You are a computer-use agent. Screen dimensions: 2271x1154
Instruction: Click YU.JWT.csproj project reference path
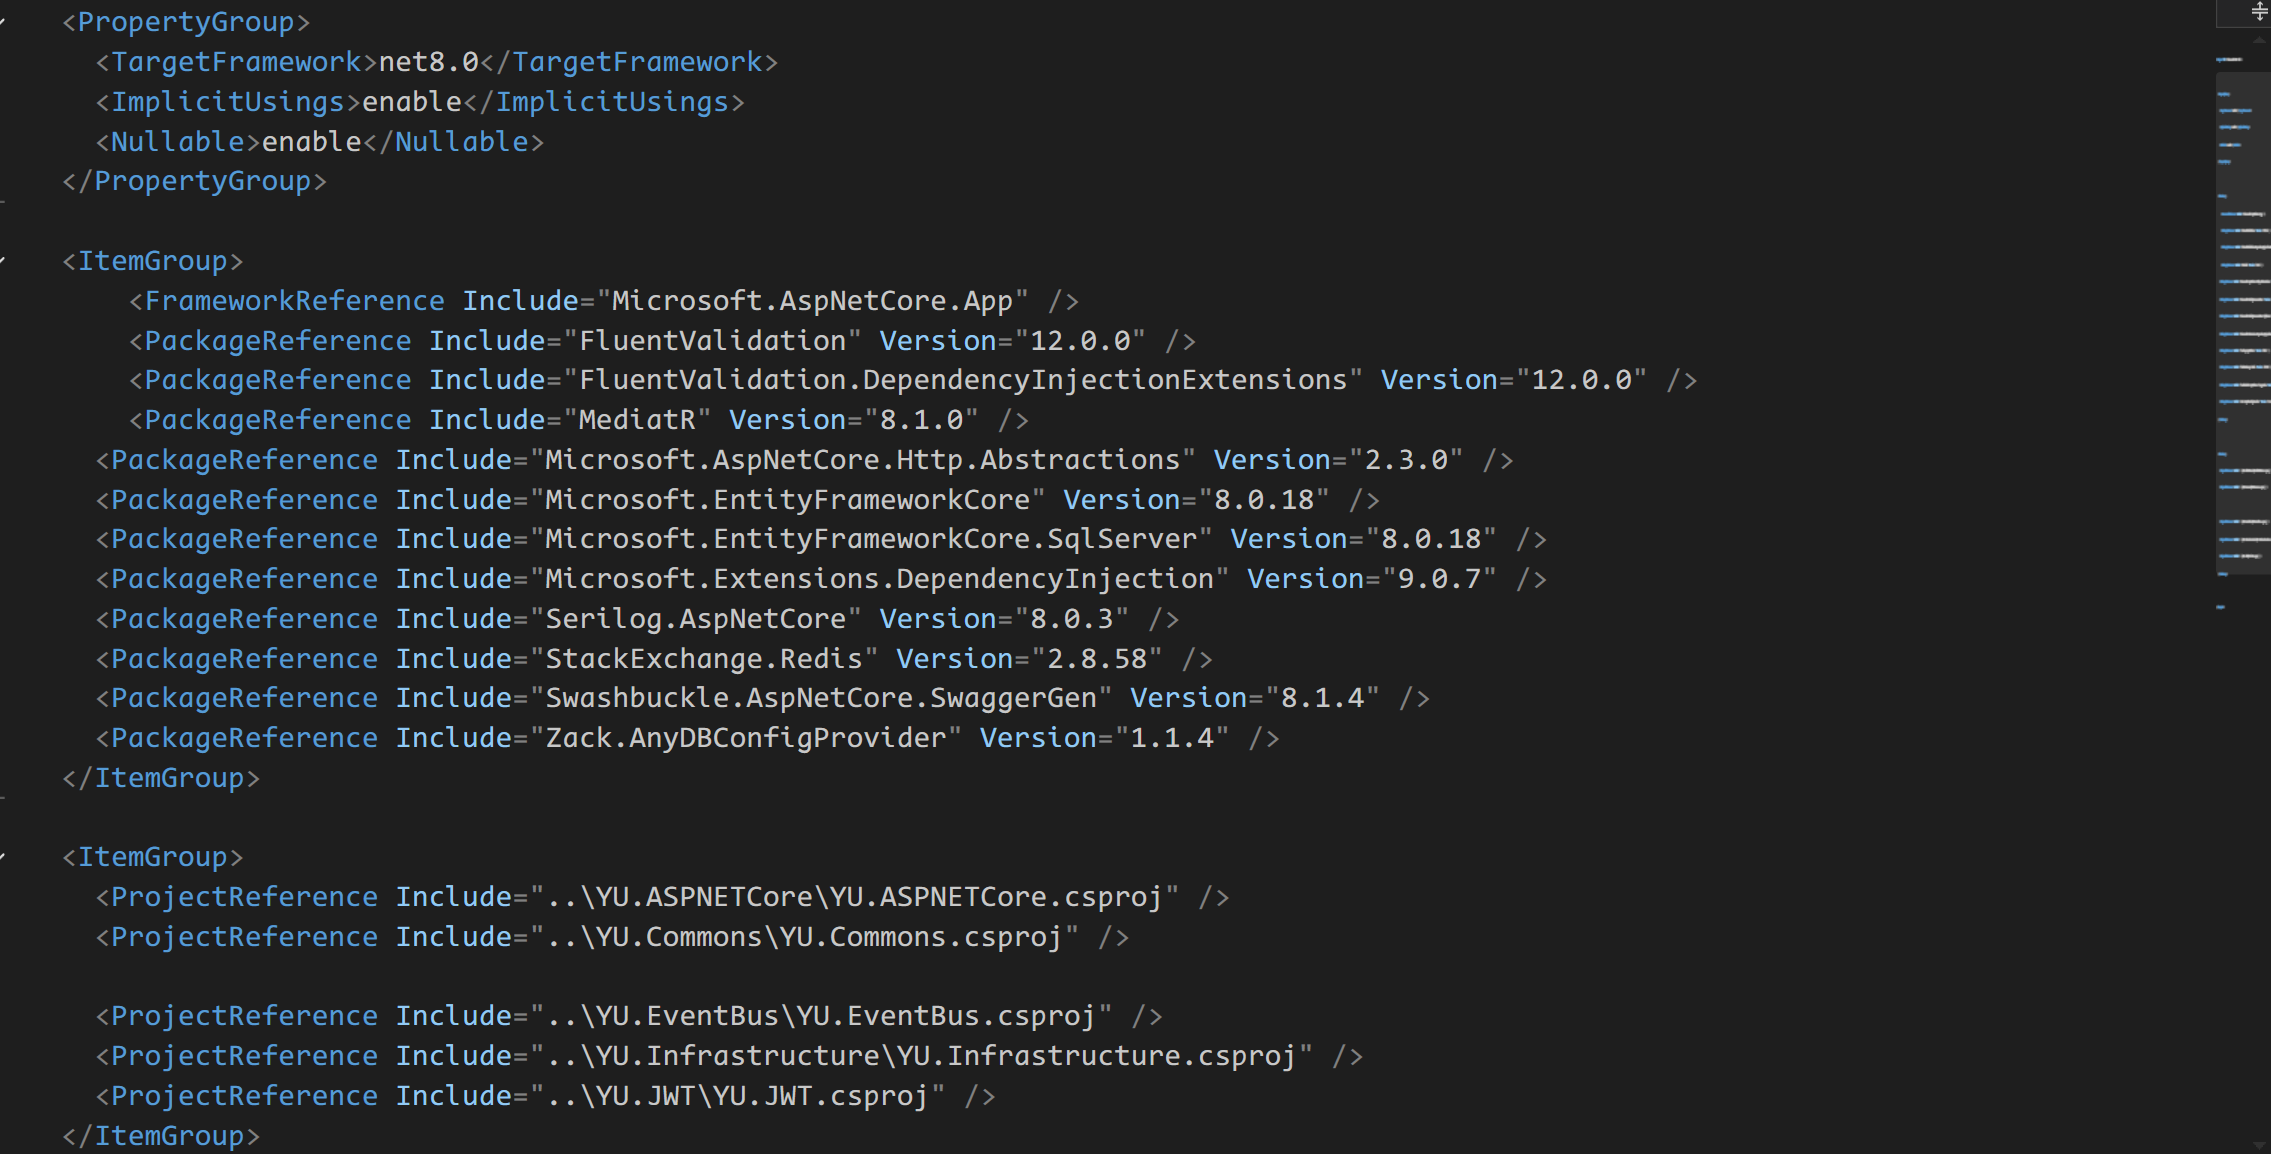point(737,1096)
